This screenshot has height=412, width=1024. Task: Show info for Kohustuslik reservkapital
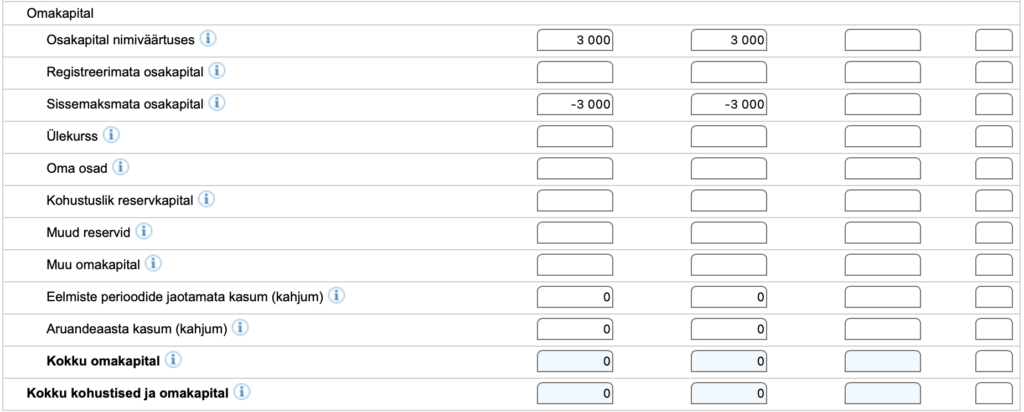pos(207,200)
